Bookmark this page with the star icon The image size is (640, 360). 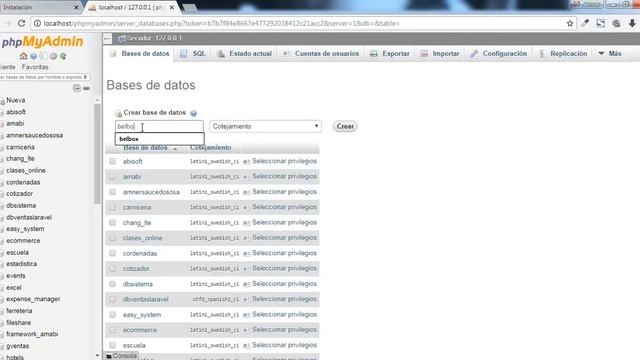pos(570,23)
